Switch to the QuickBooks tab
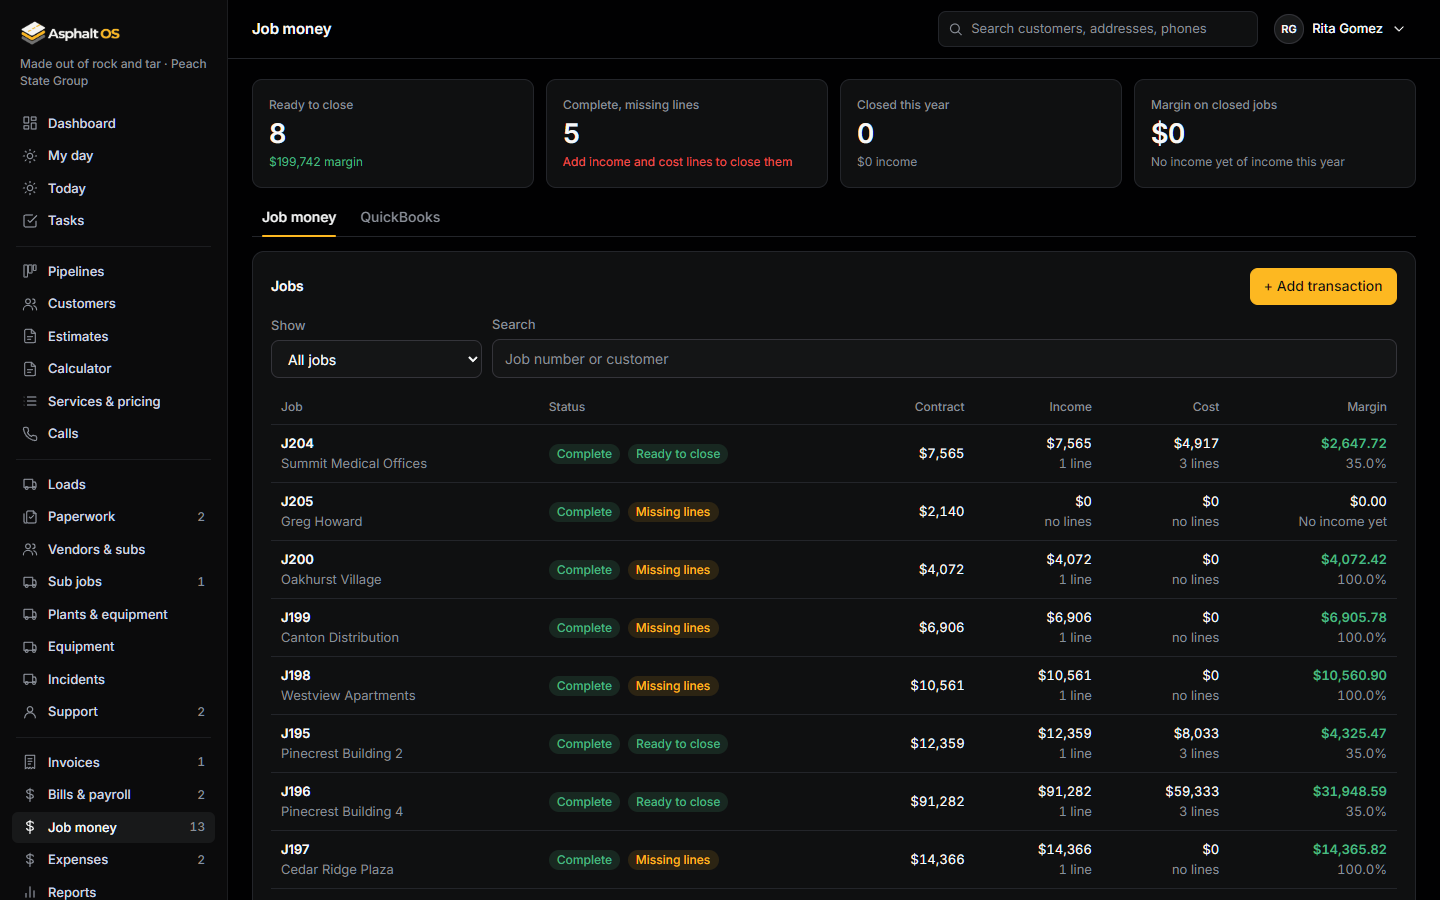Screen dimensions: 1440x900 click(x=400, y=217)
